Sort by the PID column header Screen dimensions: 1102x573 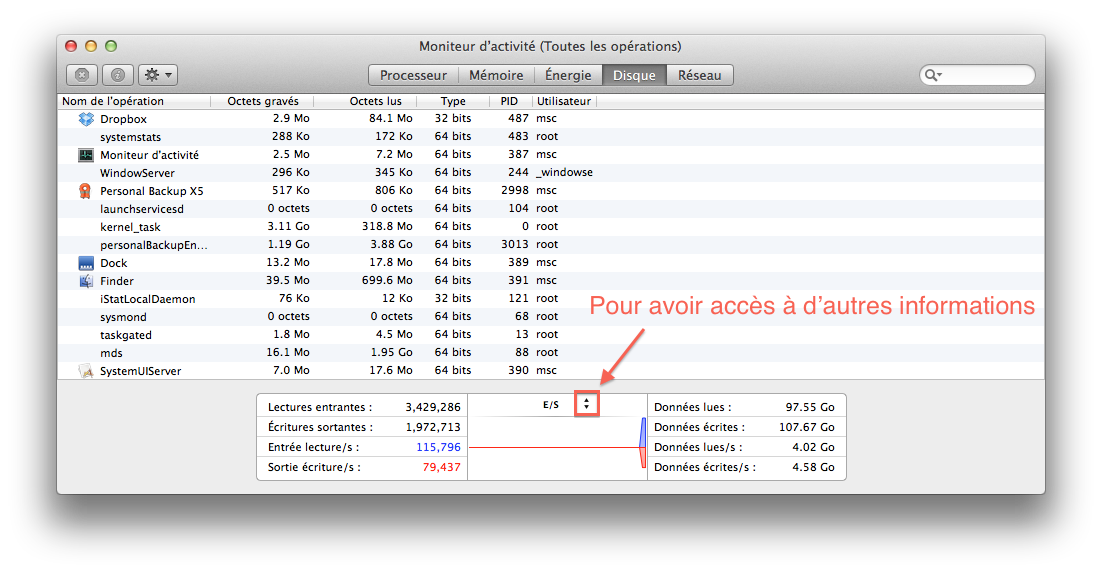coord(509,101)
